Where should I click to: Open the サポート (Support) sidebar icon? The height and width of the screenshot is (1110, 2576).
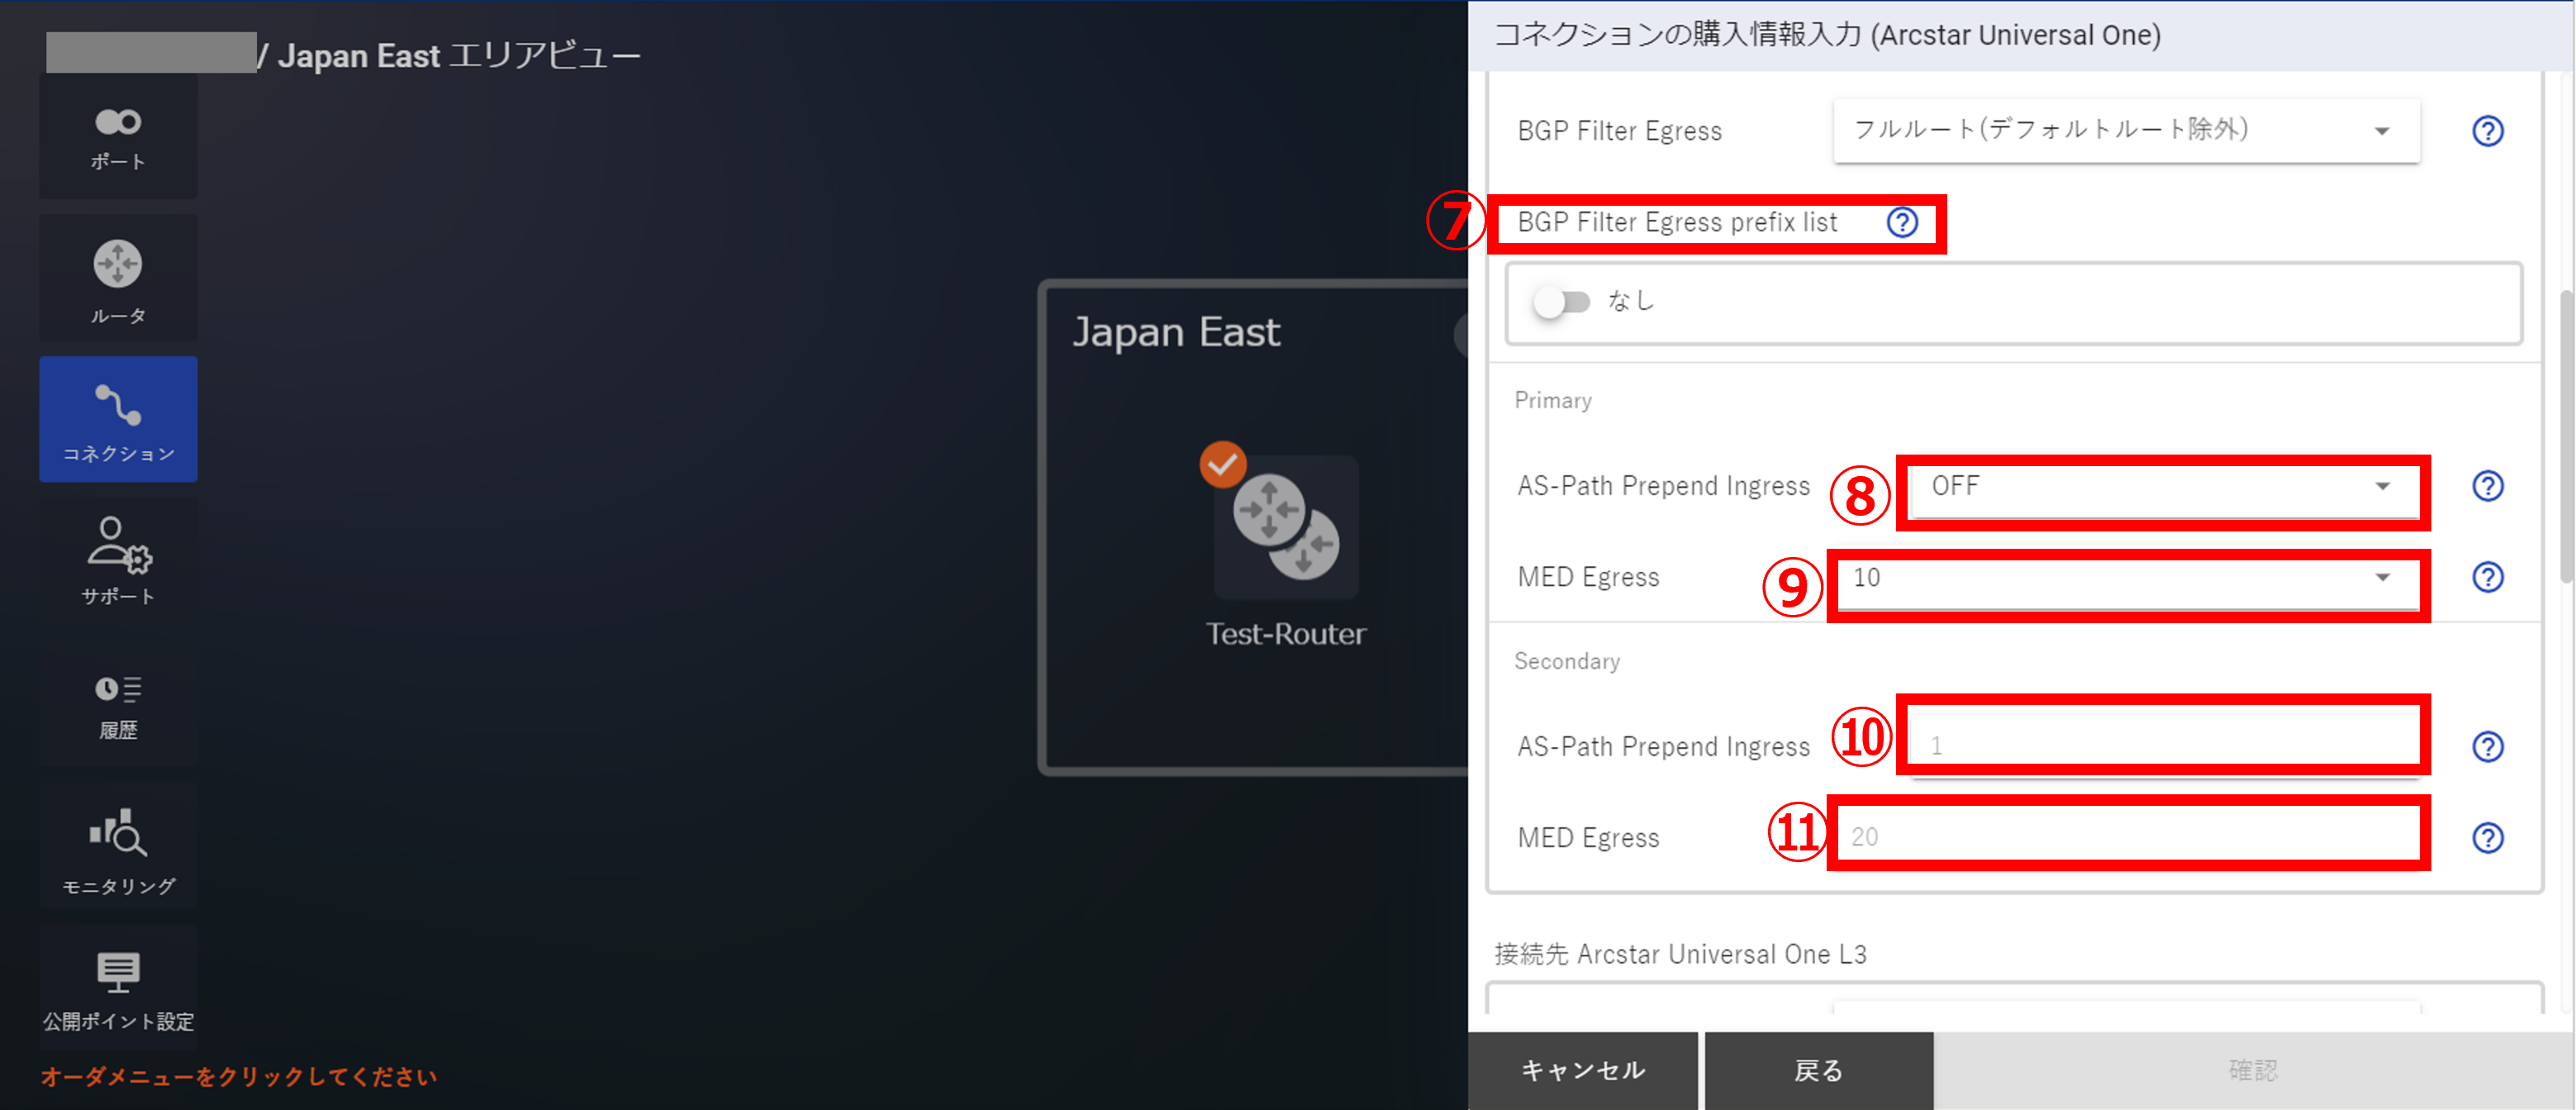pos(118,560)
